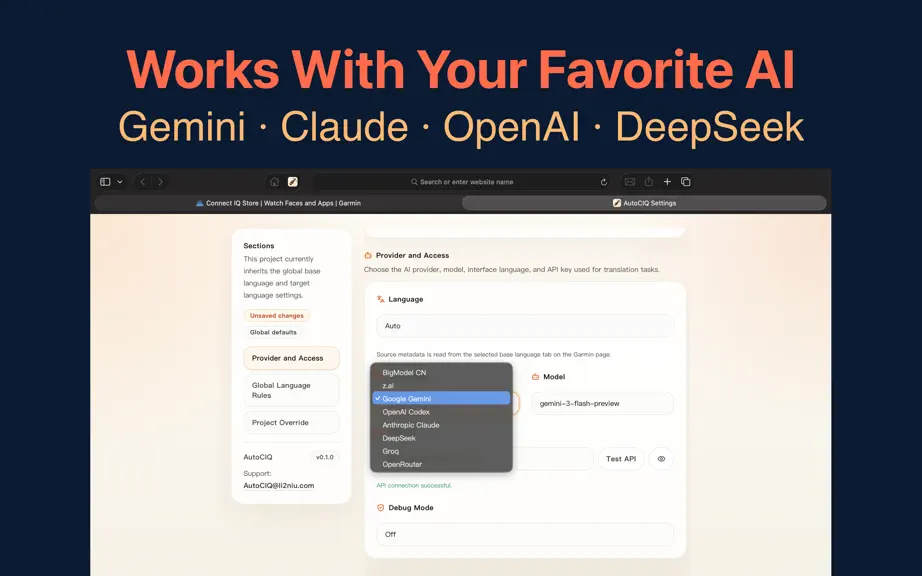Select Google Gemini in provider list
The height and width of the screenshot is (576, 922).
point(441,398)
